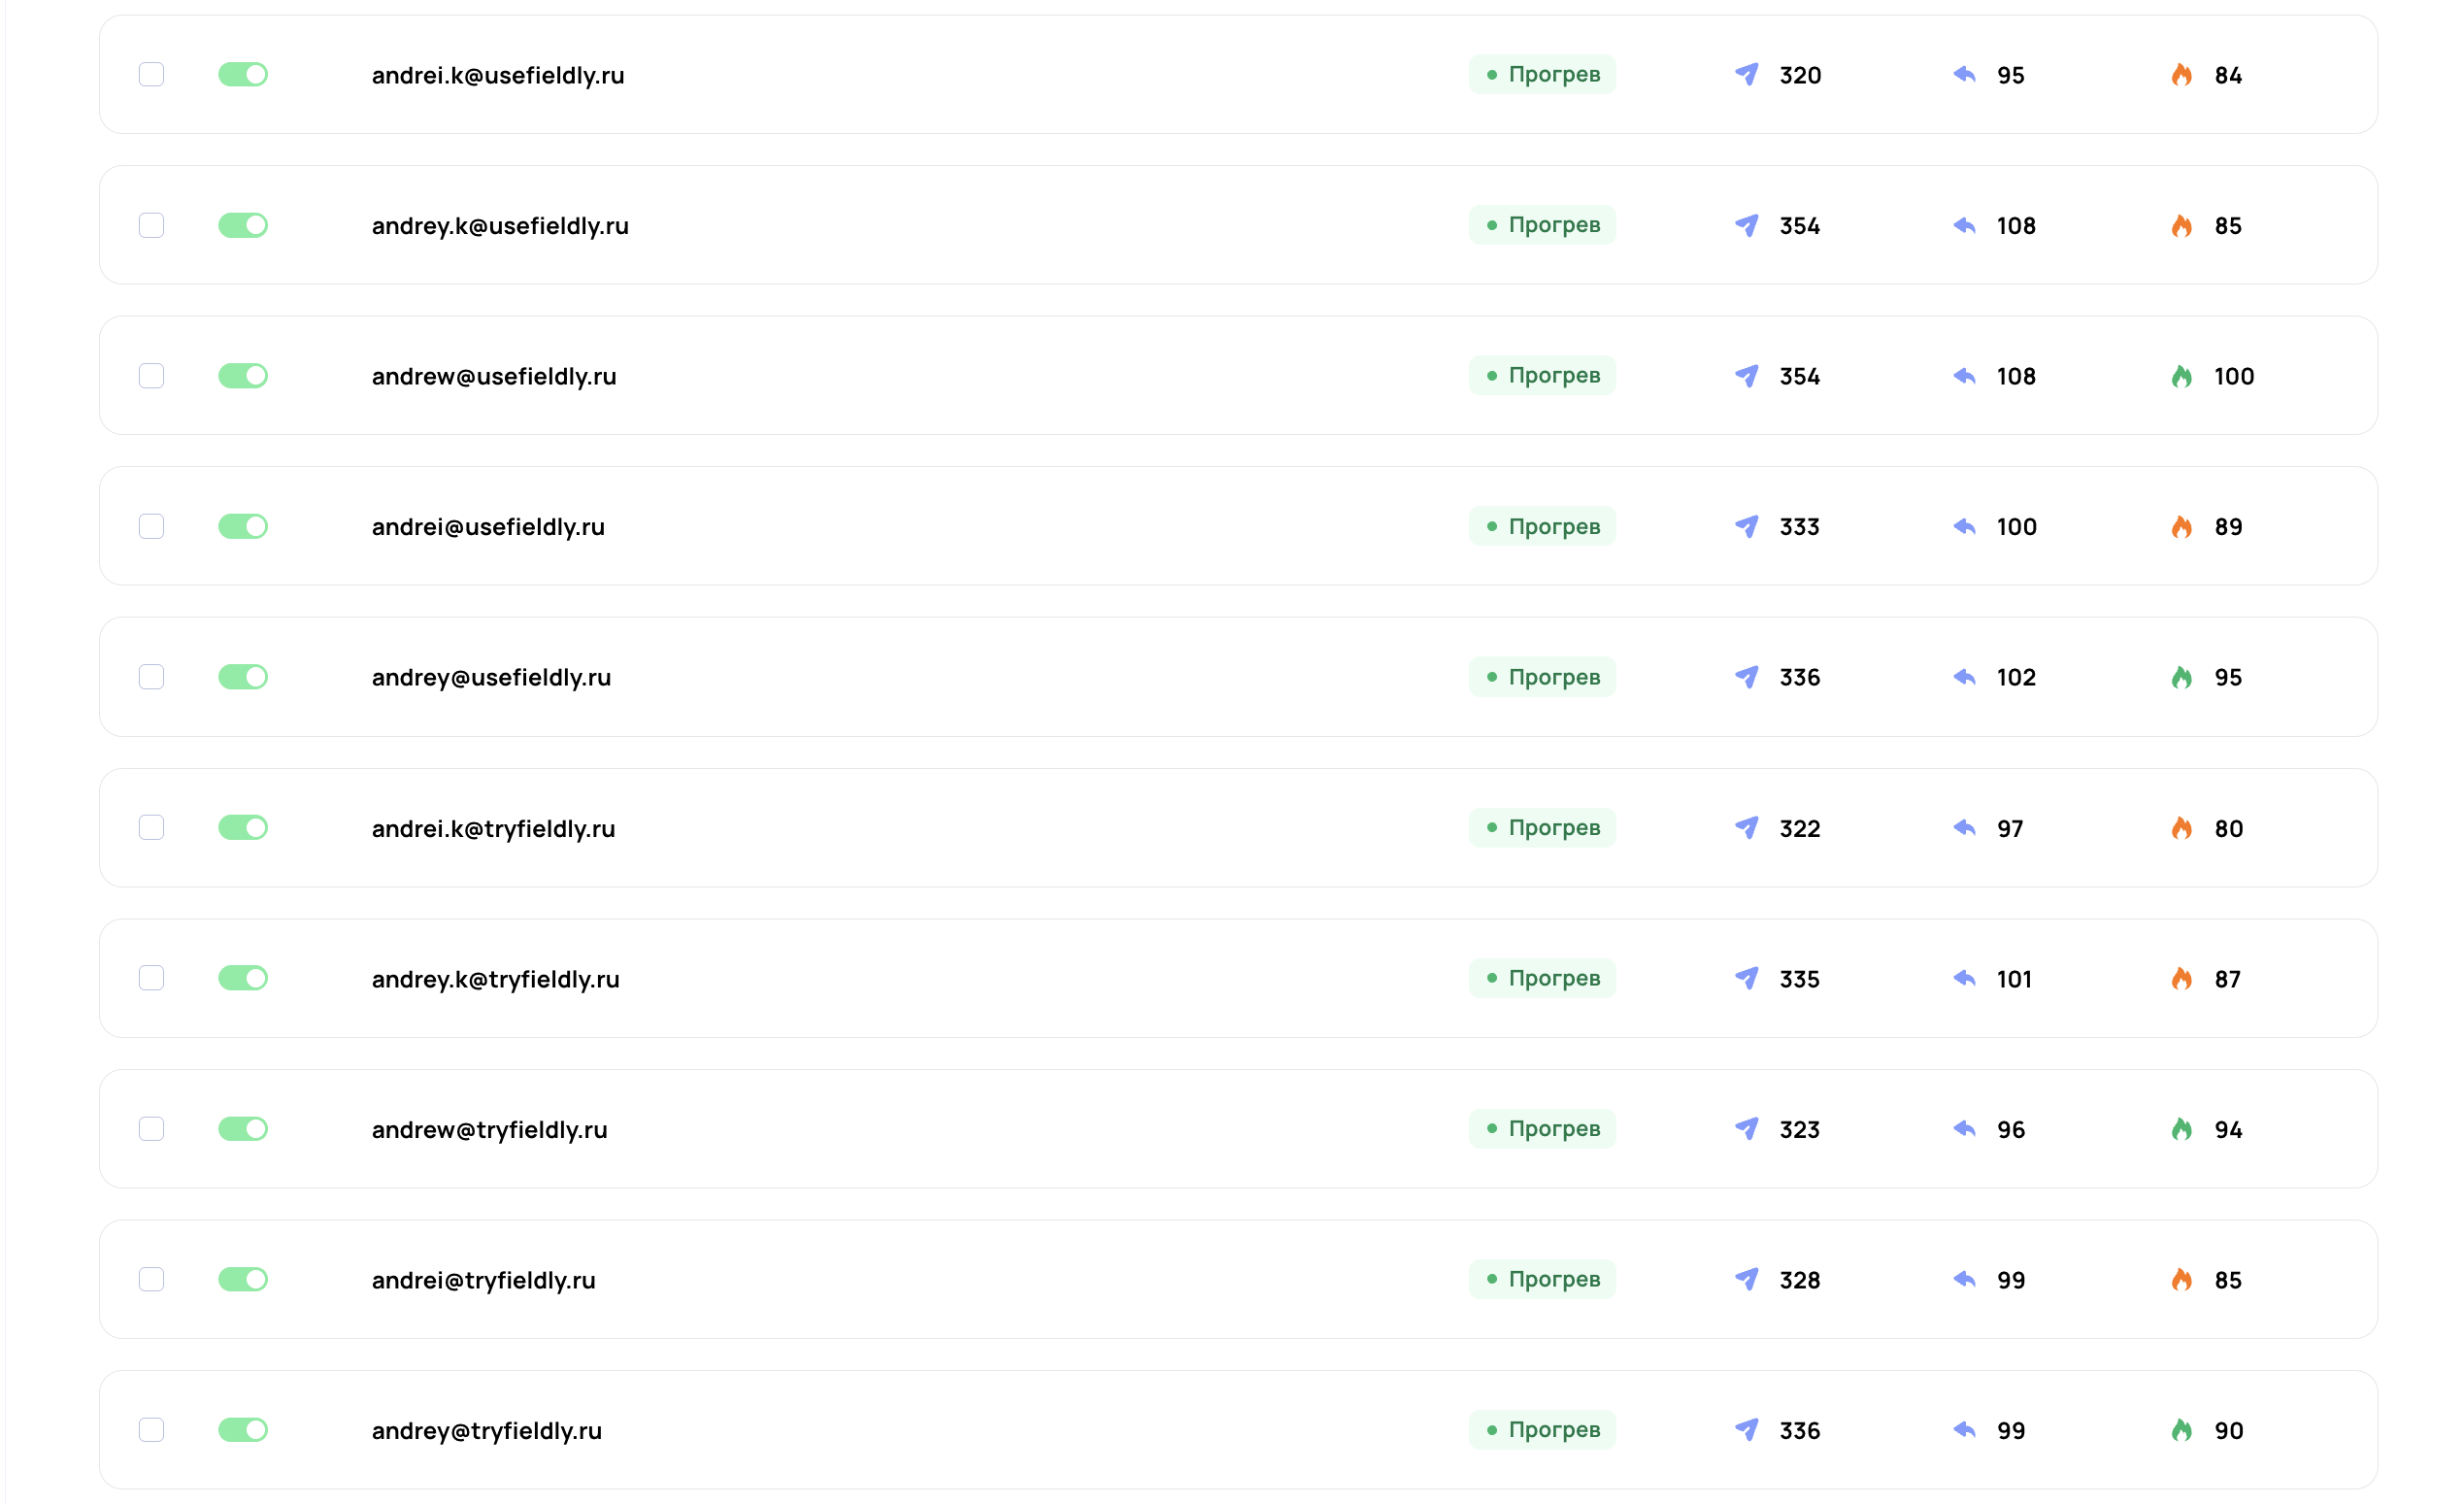Click the green flame icon for andrew@usefieldly.ru
The height and width of the screenshot is (1505, 2464).
click(2181, 376)
